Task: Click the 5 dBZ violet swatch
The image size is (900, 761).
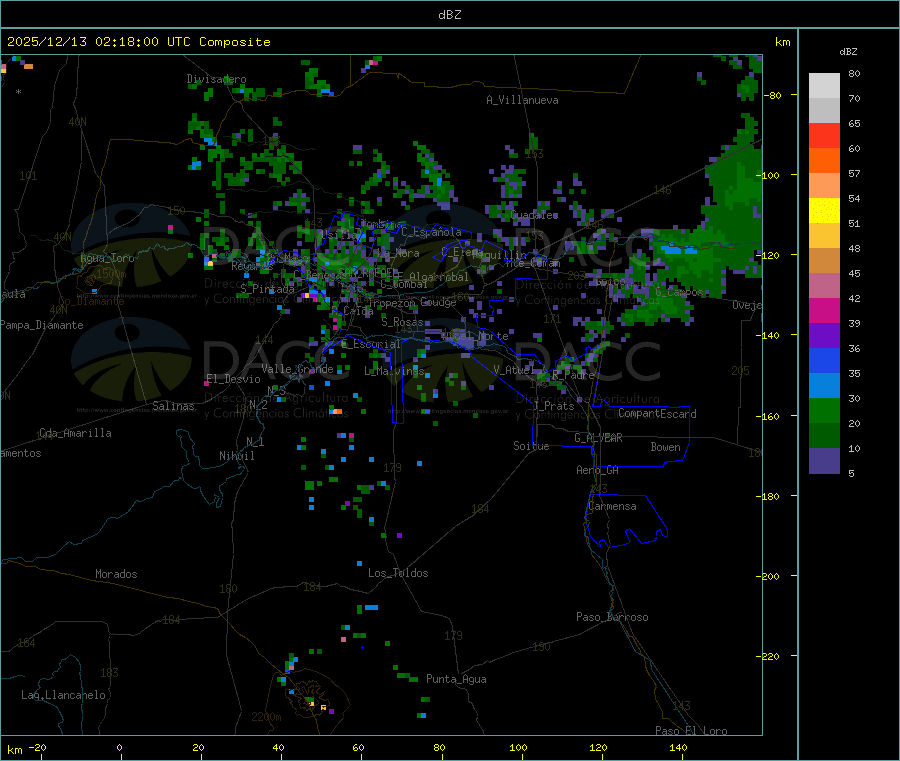Action: click(x=824, y=461)
